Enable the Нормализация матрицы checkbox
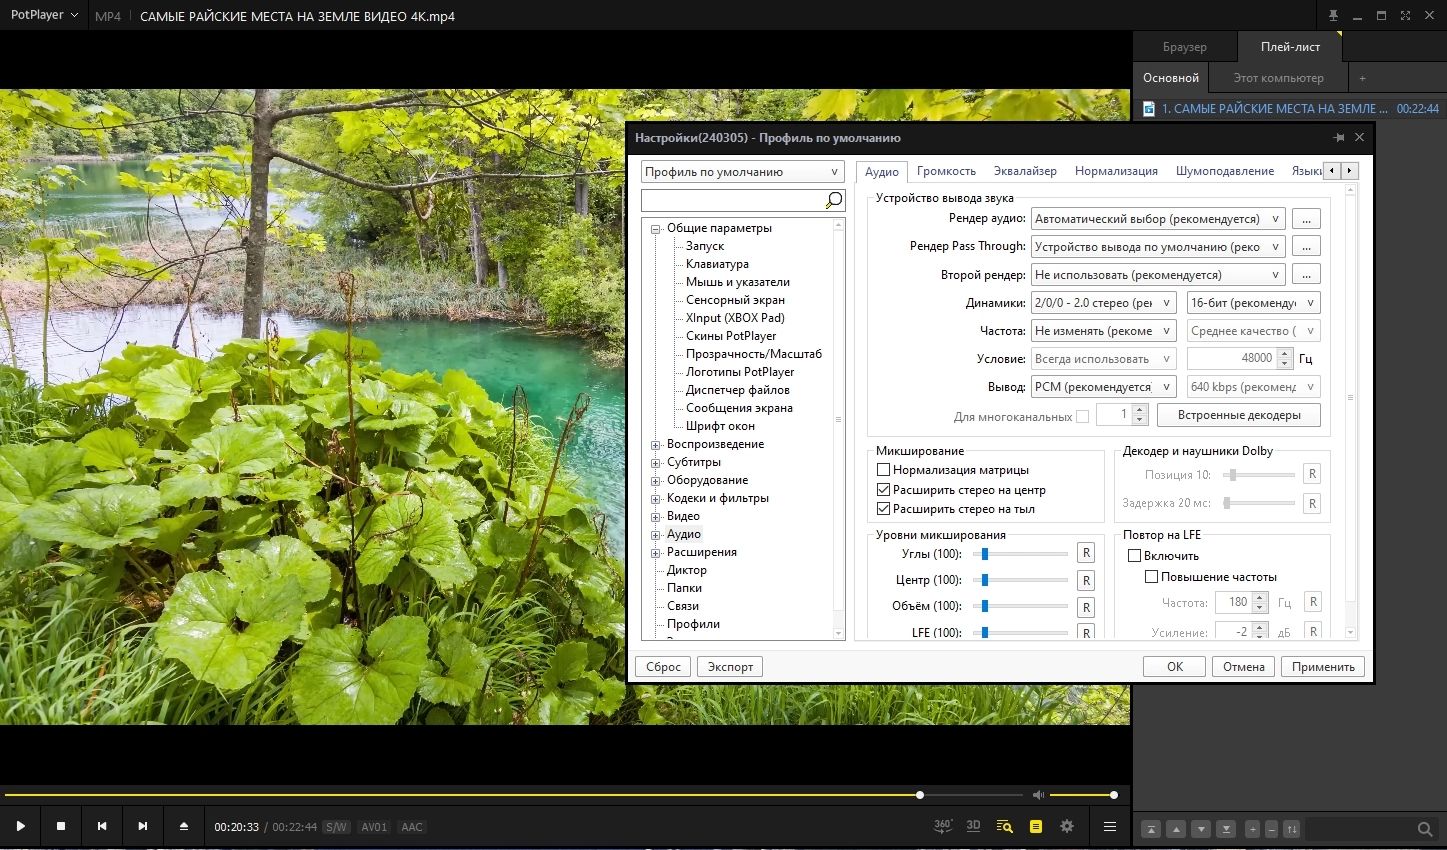The width and height of the screenshot is (1447, 850). click(x=883, y=470)
